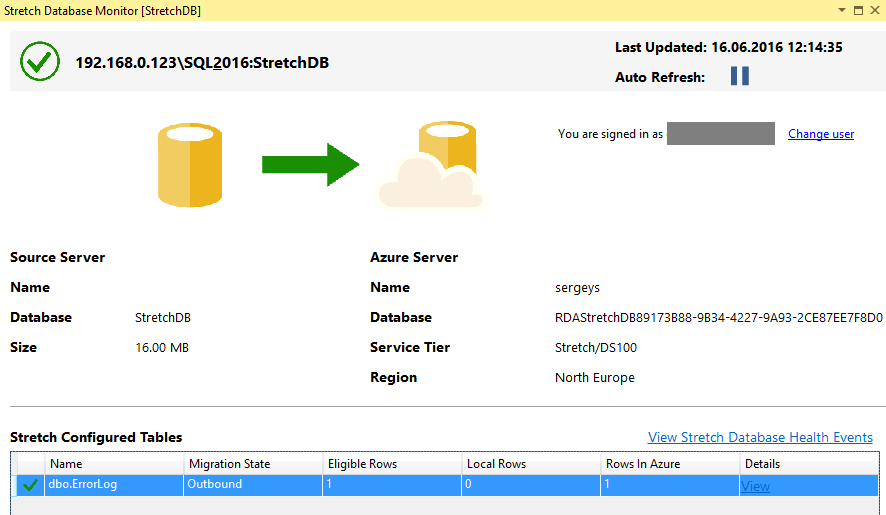Image resolution: width=886 pixels, height=515 pixels.
Task: Open View Stretch Database Health Events link
Action: 760,437
